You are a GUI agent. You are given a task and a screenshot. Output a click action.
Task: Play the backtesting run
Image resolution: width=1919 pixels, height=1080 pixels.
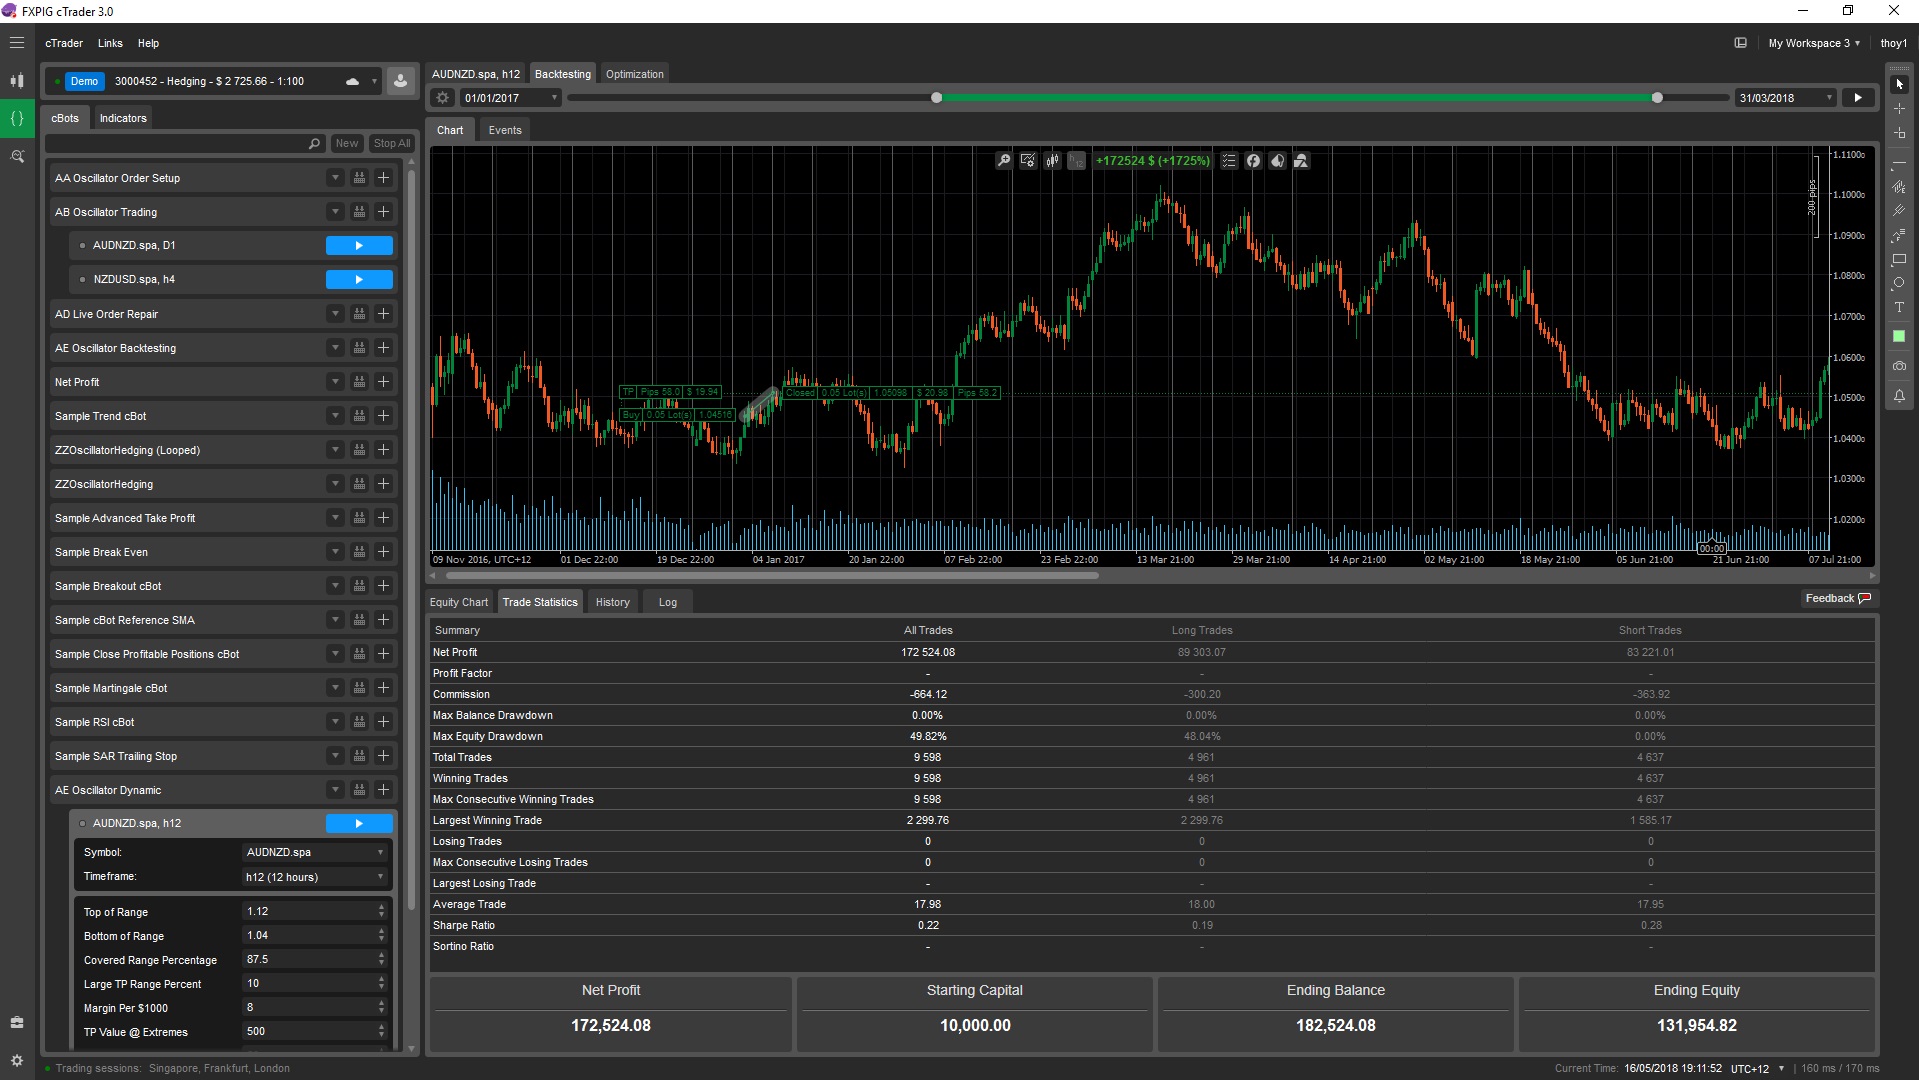(x=1858, y=98)
